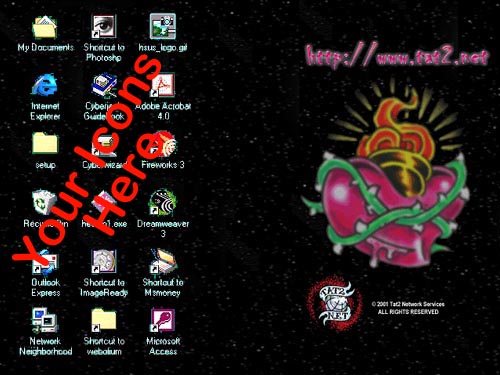The width and height of the screenshot is (500, 375).
Task: Open the Outlook Express icon
Action: pyautogui.click(x=45, y=262)
